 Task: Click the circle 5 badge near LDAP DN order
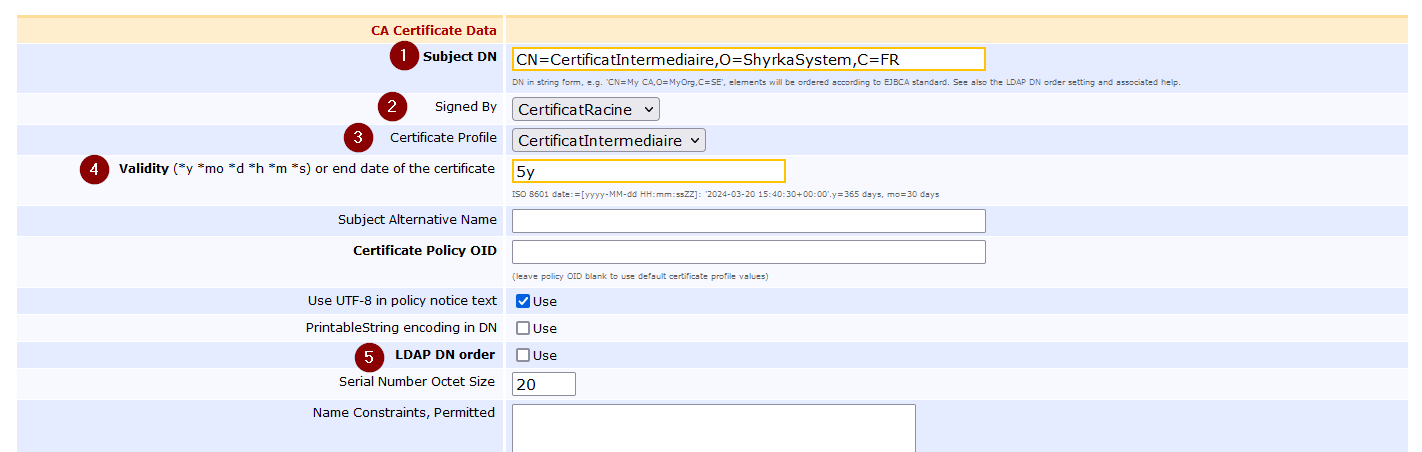coord(370,355)
